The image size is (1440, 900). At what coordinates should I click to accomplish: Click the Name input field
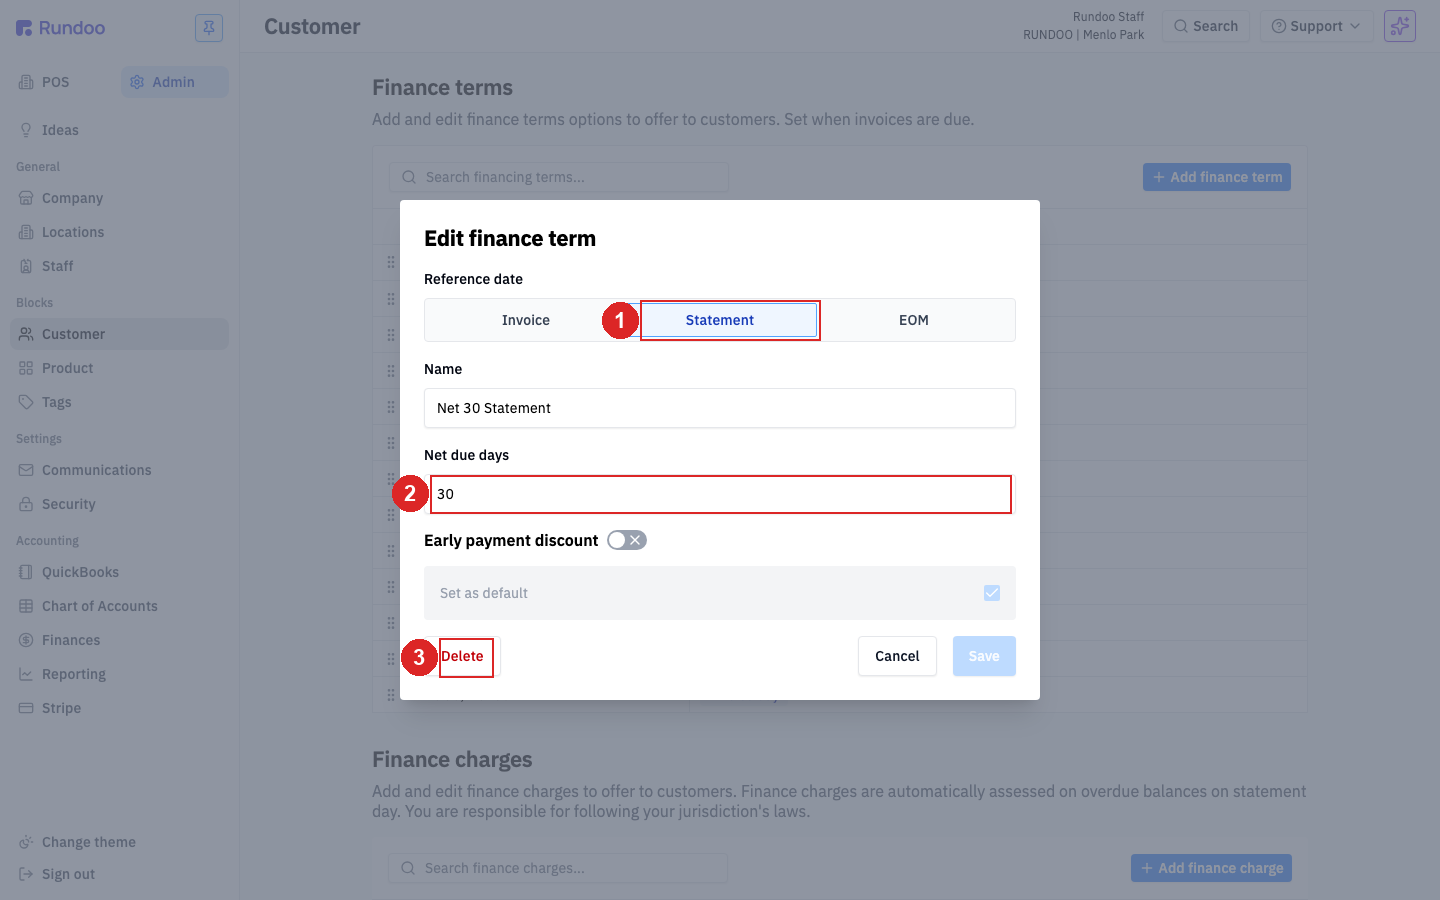click(x=720, y=408)
